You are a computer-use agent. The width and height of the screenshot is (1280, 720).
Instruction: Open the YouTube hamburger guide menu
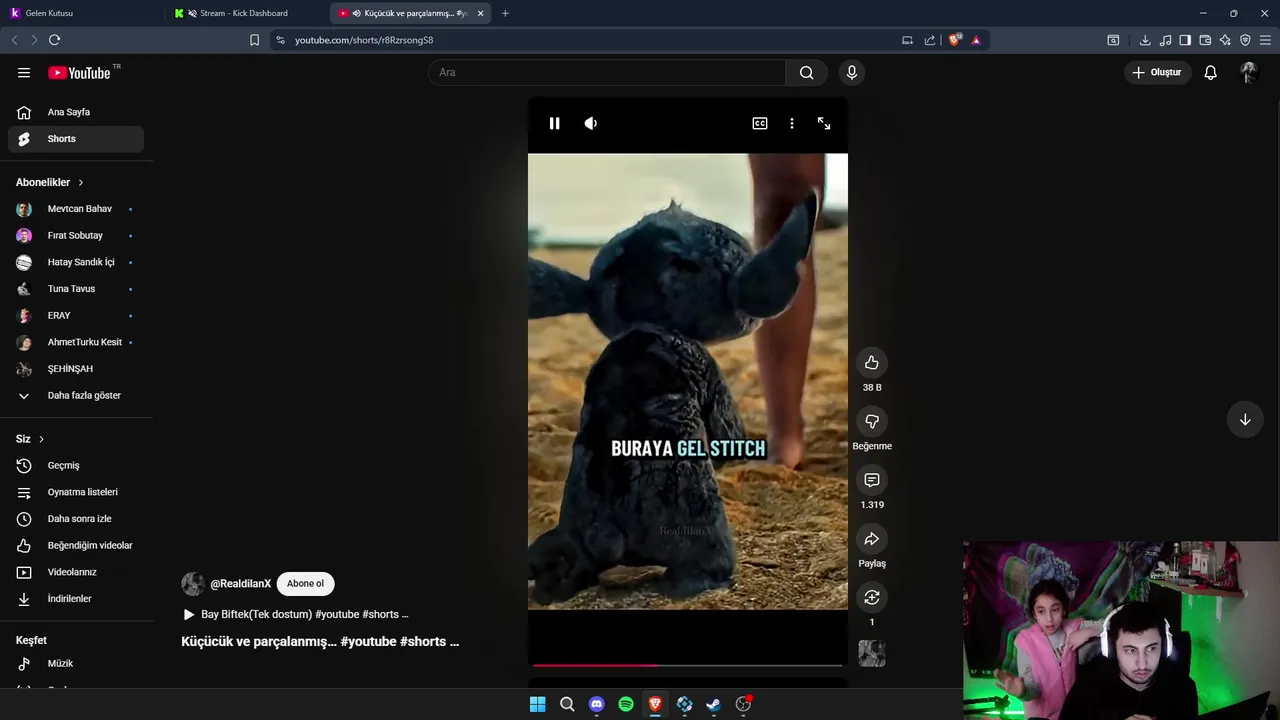pos(24,72)
